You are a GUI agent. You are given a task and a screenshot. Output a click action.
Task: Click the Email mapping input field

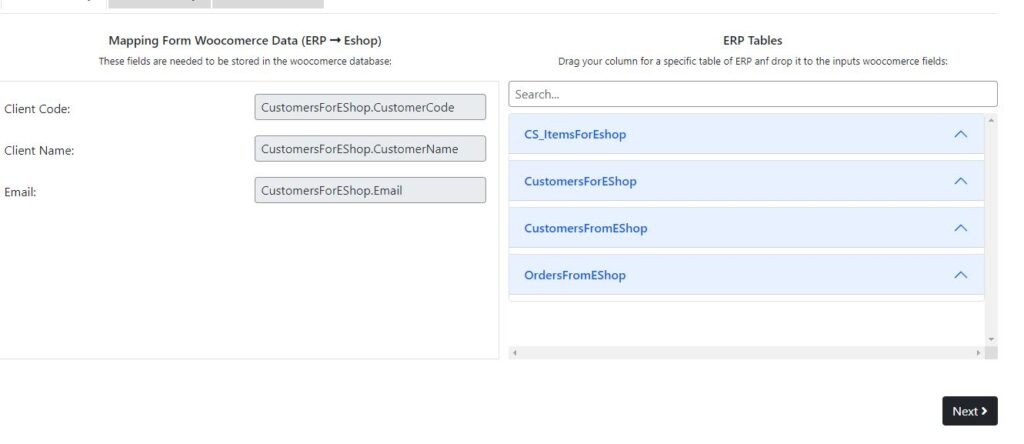pyautogui.click(x=370, y=190)
